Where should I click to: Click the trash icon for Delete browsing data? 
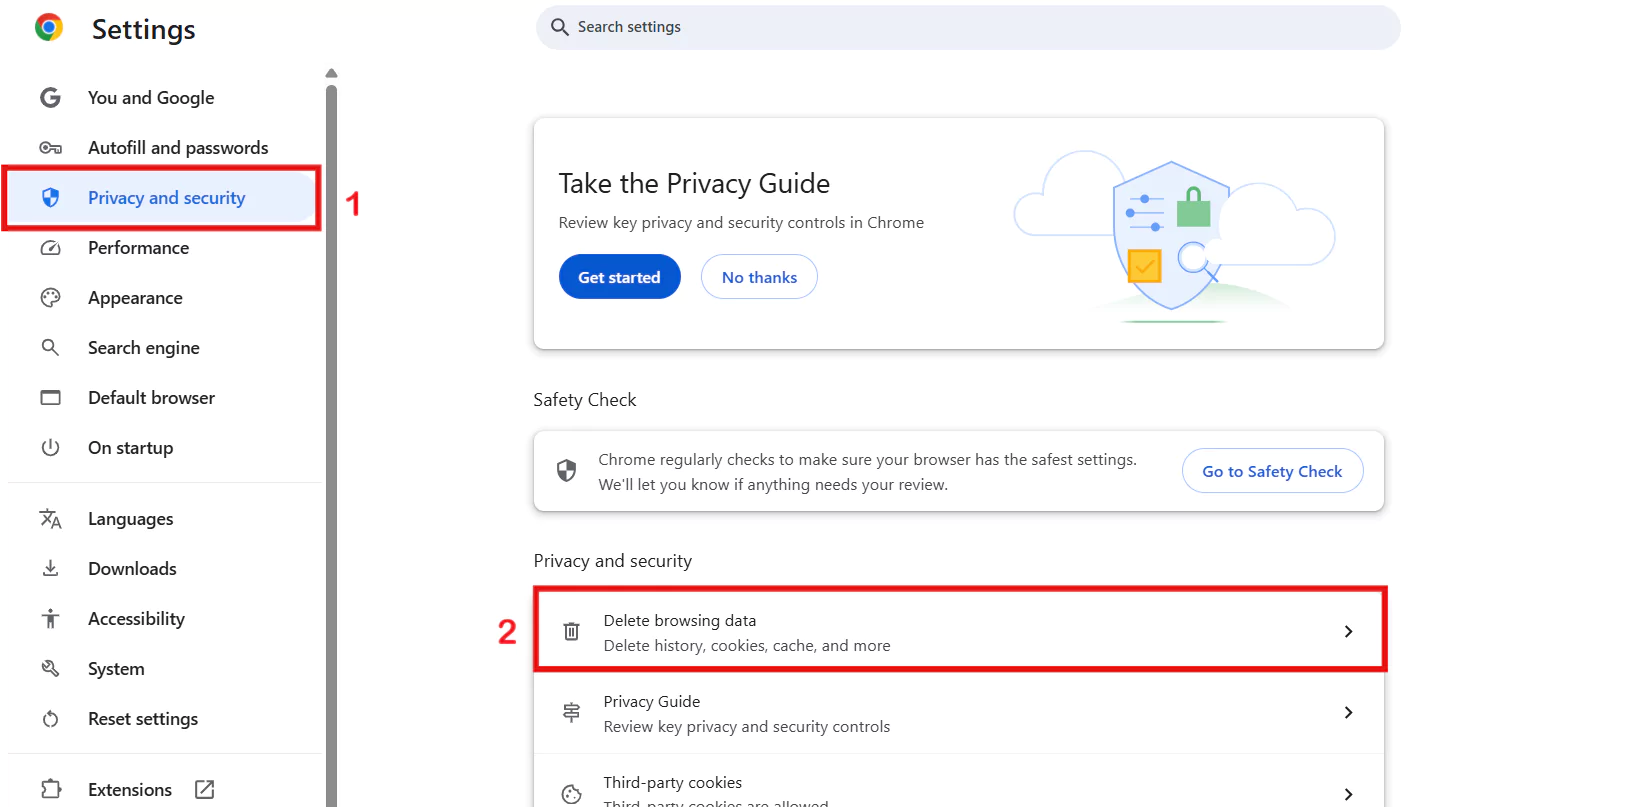571,632
